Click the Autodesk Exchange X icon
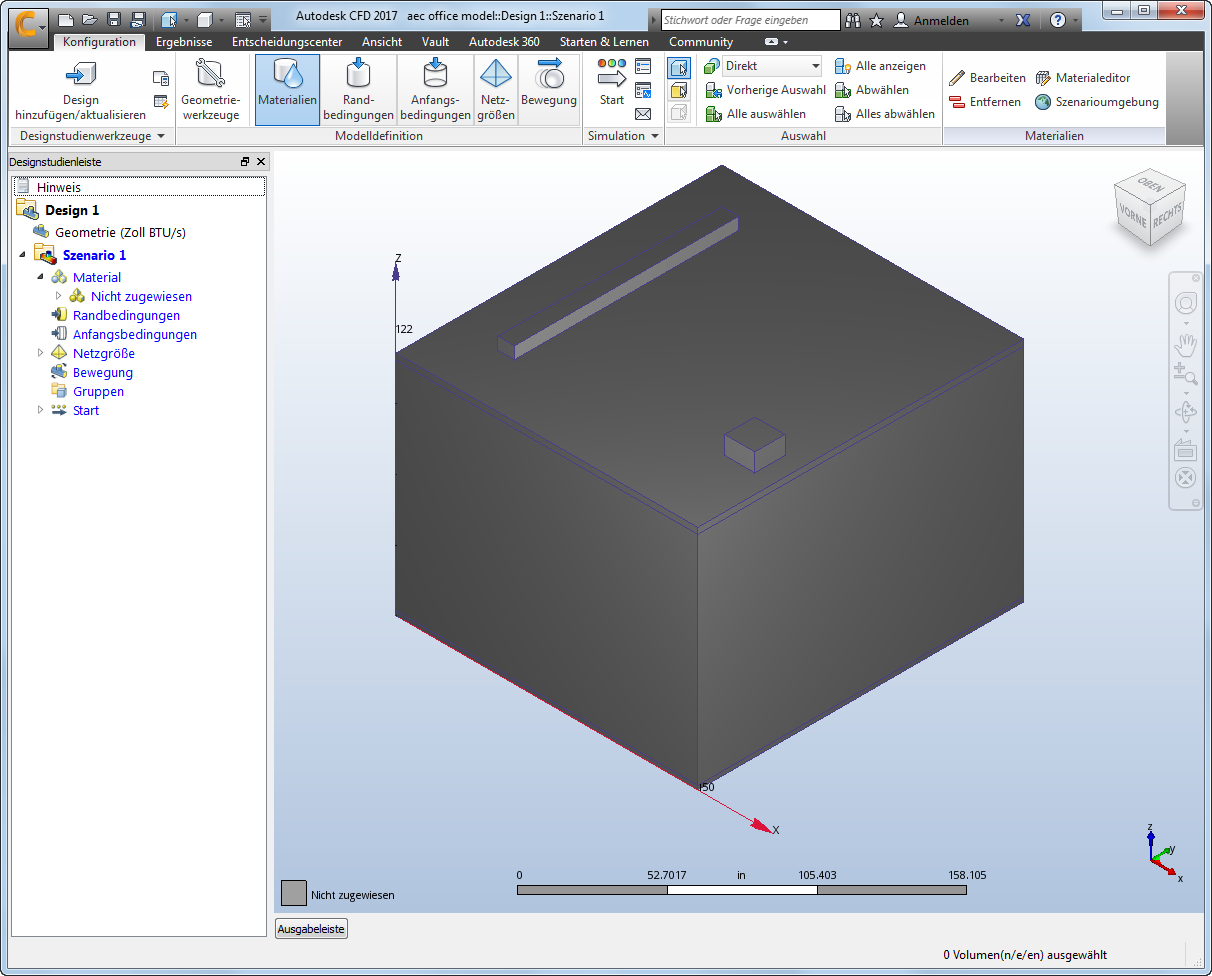 click(x=1023, y=20)
